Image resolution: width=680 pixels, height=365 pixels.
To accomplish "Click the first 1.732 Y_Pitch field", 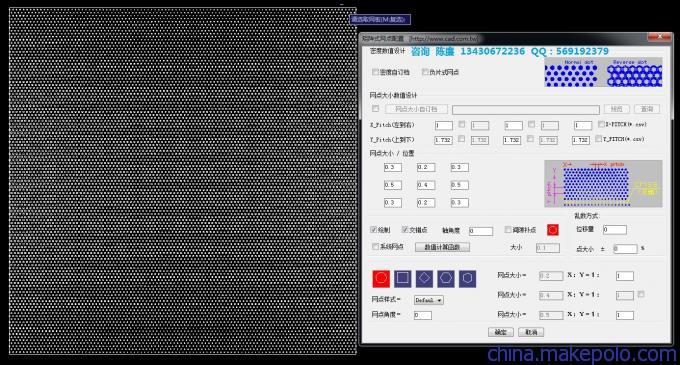I will (x=443, y=140).
